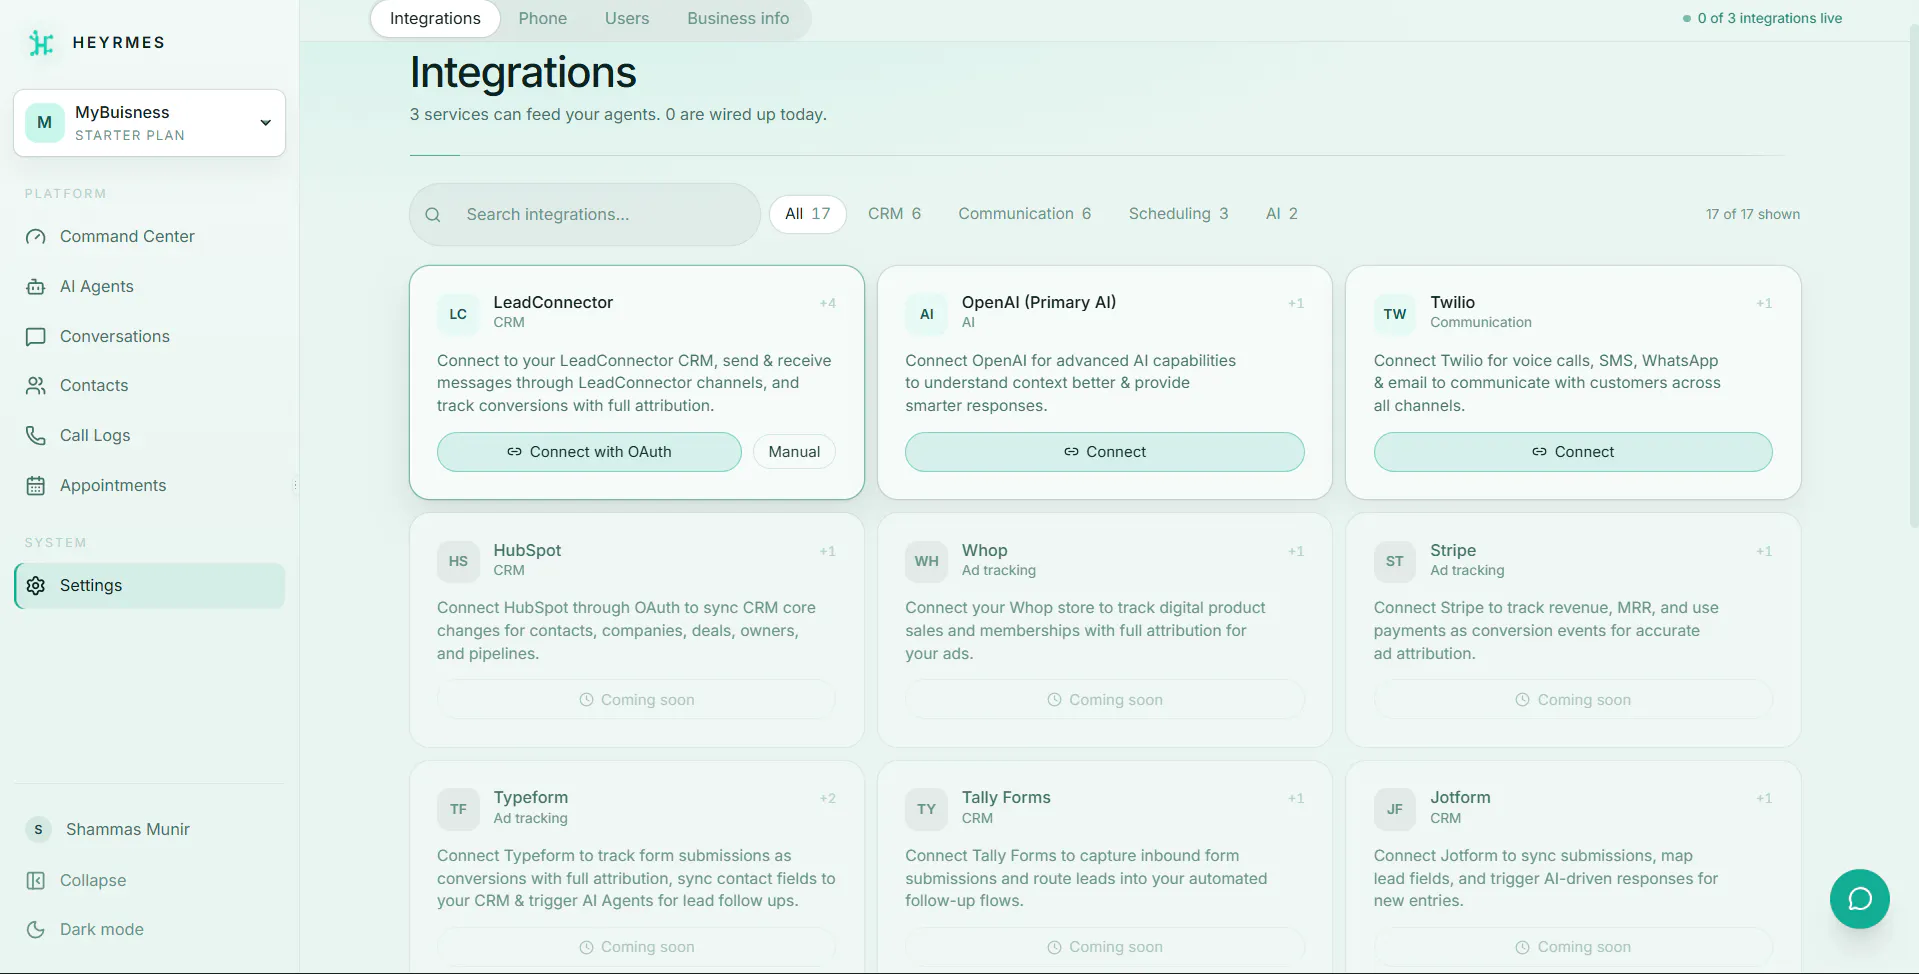Click the WH Whop badge
This screenshot has width=1919, height=974.
pos(927,561)
